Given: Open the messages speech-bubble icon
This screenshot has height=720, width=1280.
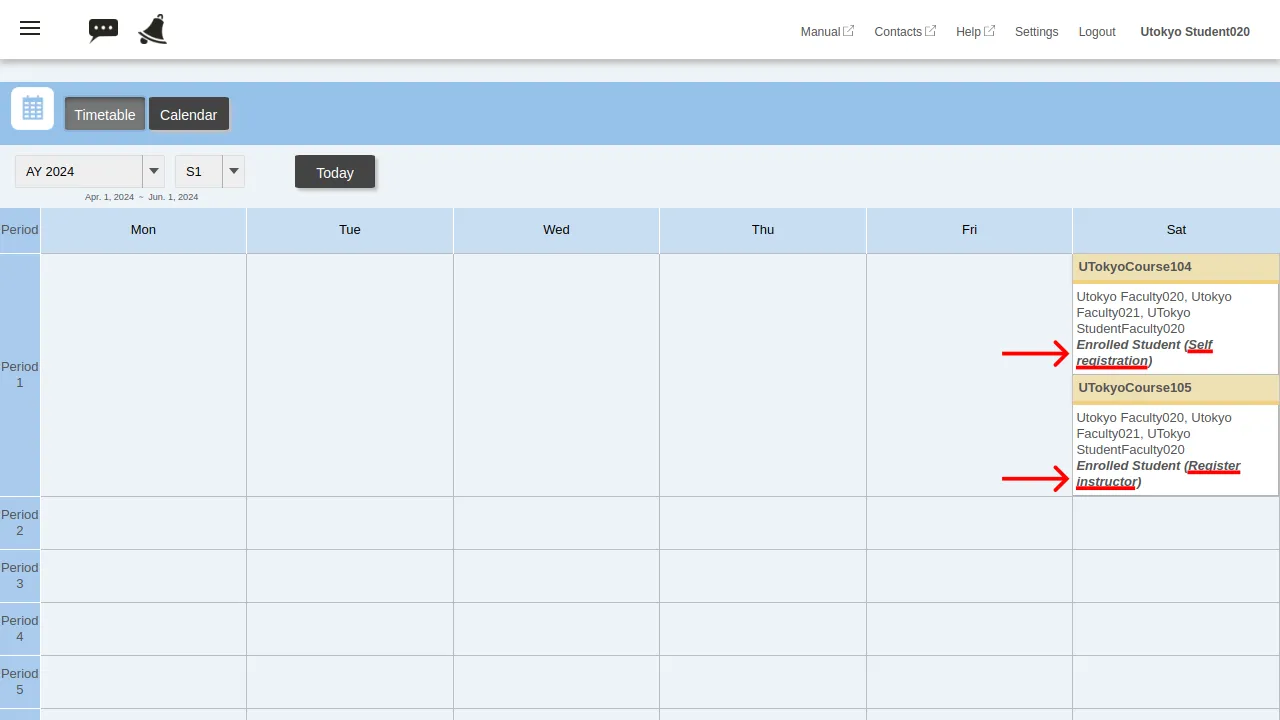Looking at the screenshot, I should pyautogui.click(x=103, y=29).
